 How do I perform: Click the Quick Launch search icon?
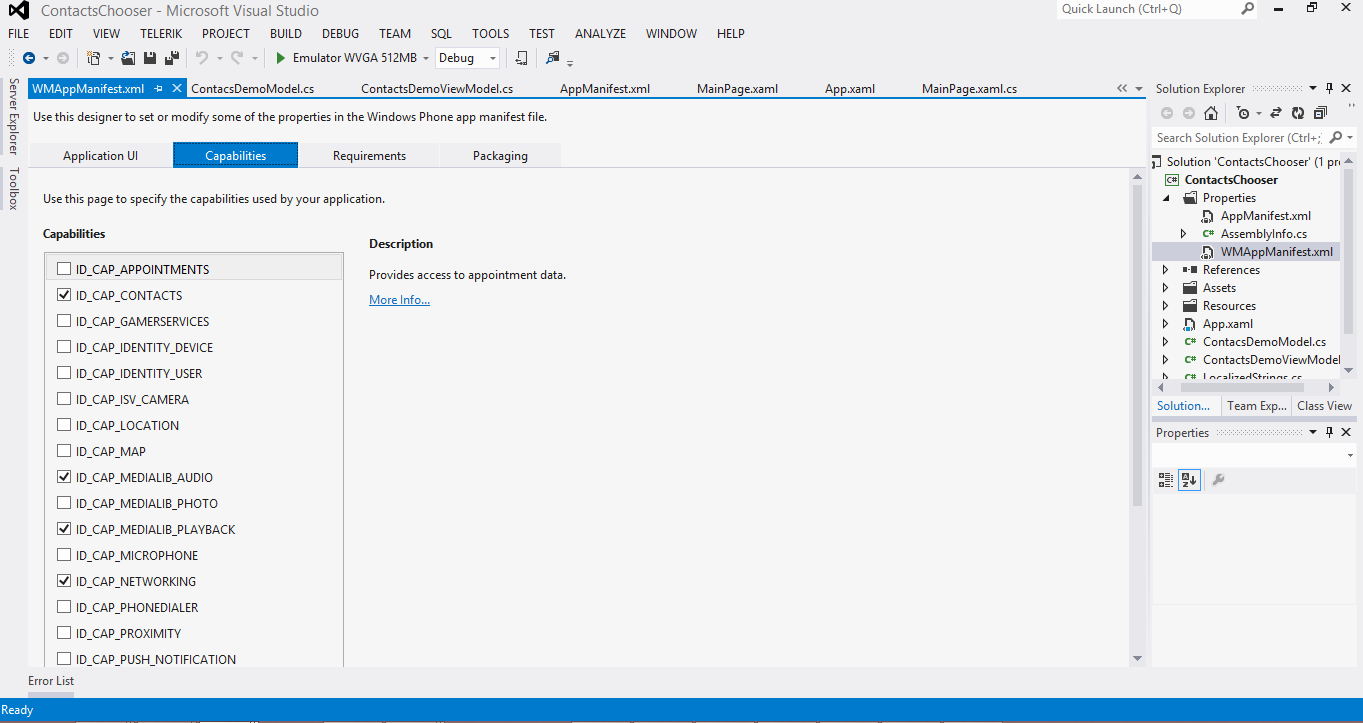[x=1247, y=8]
